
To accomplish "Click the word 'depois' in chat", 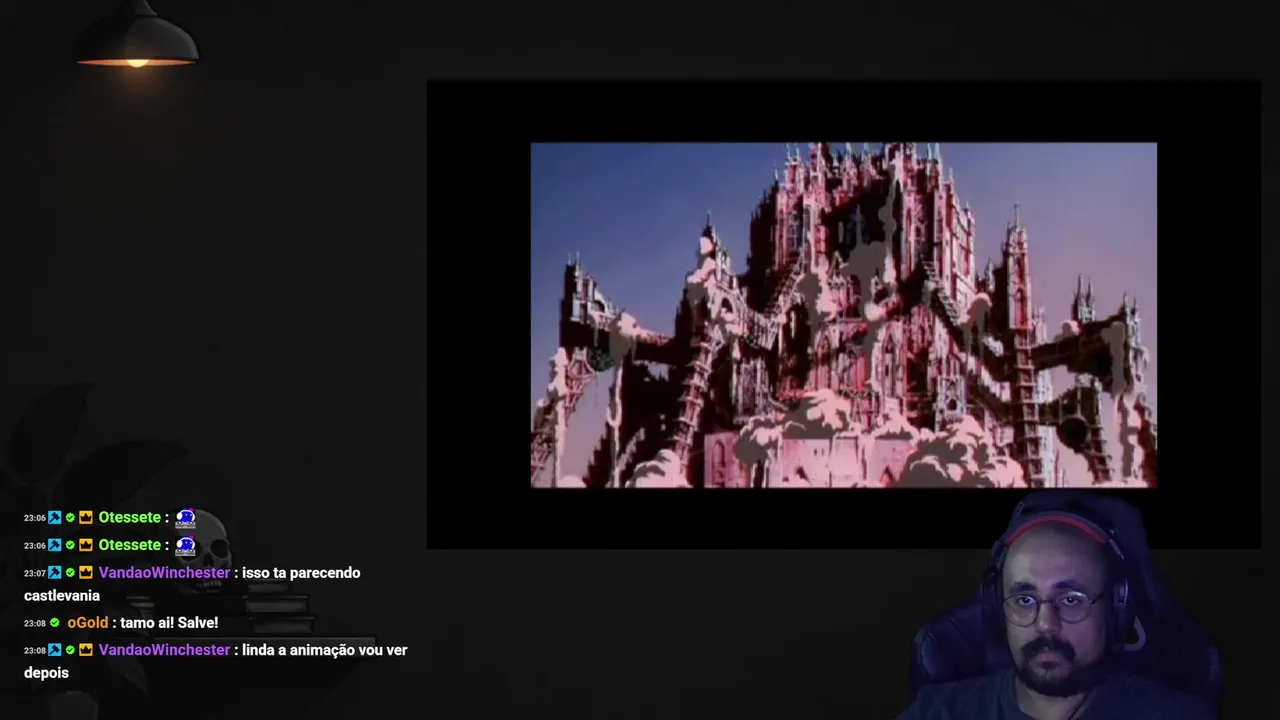I will point(46,673).
